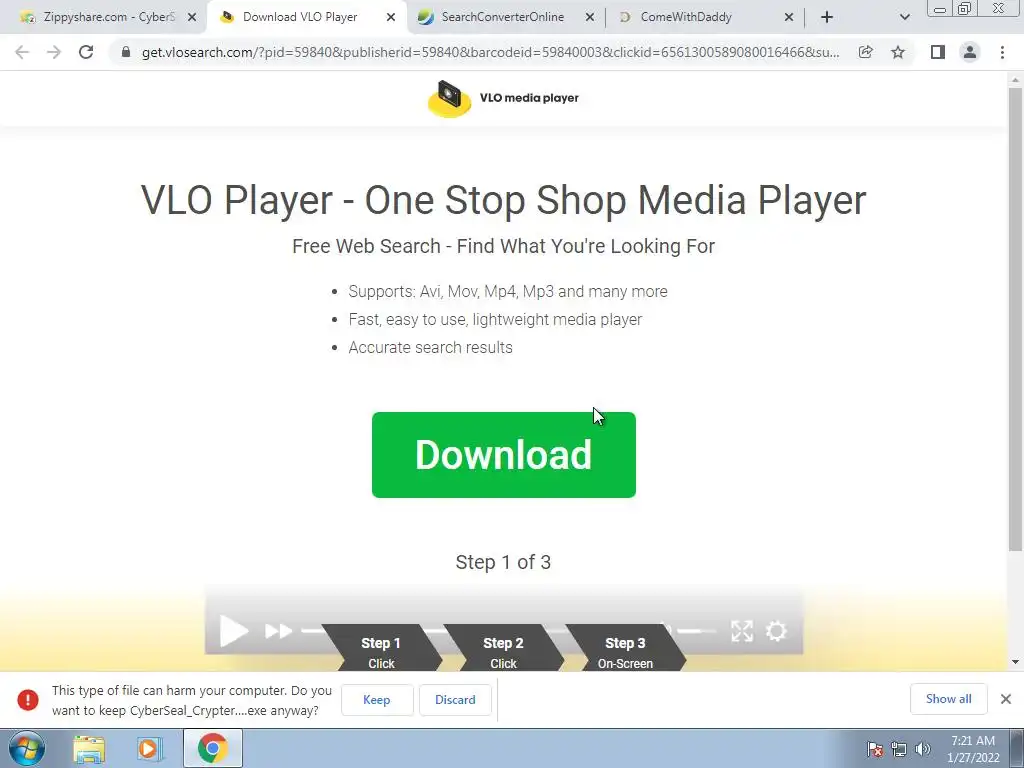Click the bullet Supports: Avi, Mov, Mp4

click(x=507, y=291)
